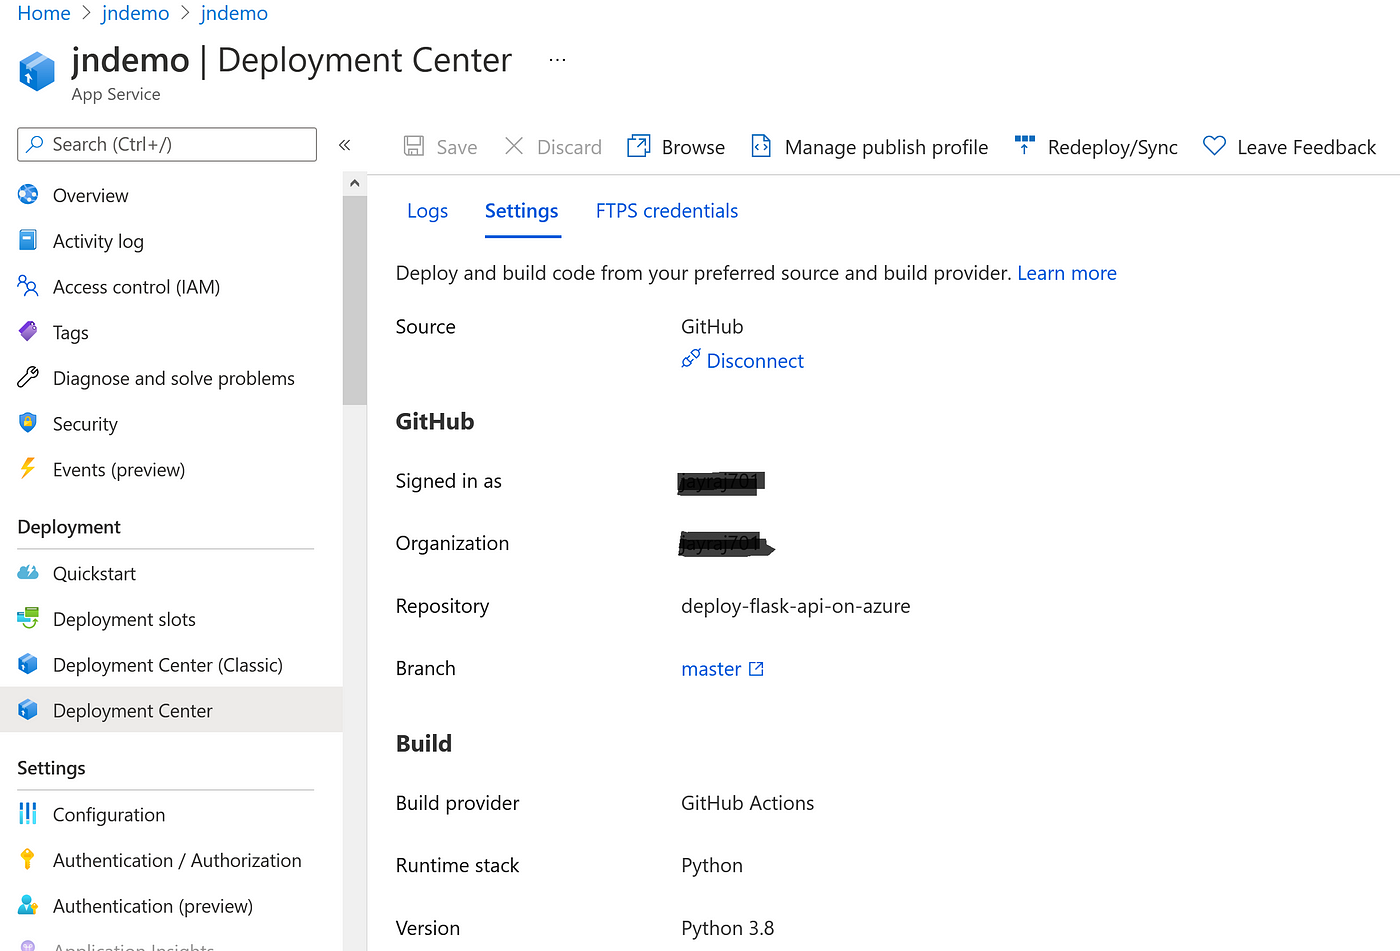The image size is (1400, 951).
Task: Select the Settings tab
Action: [x=522, y=211]
